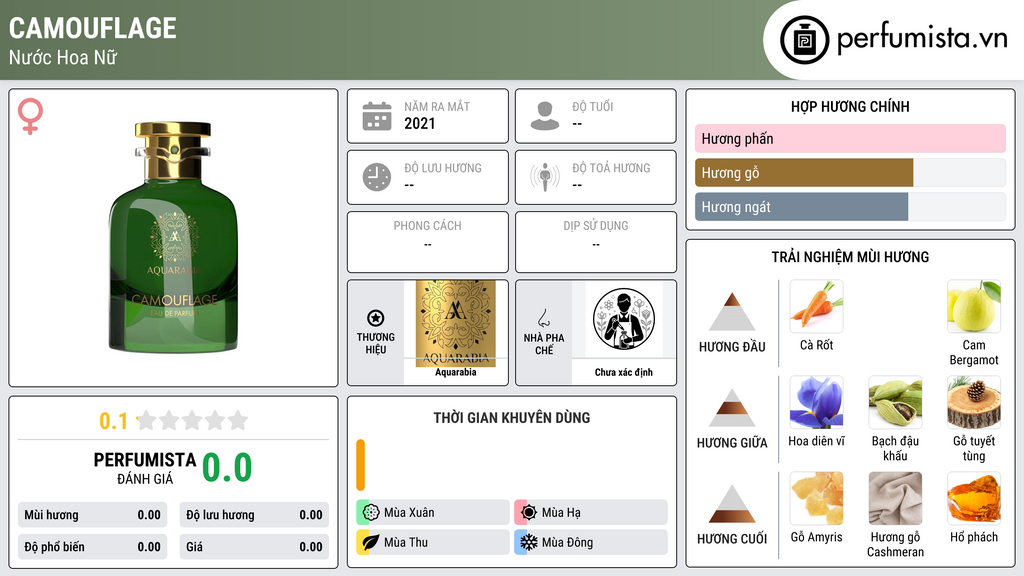This screenshot has height=576, width=1024.
Task: Click the Phong cách box
Action: (428, 242)
